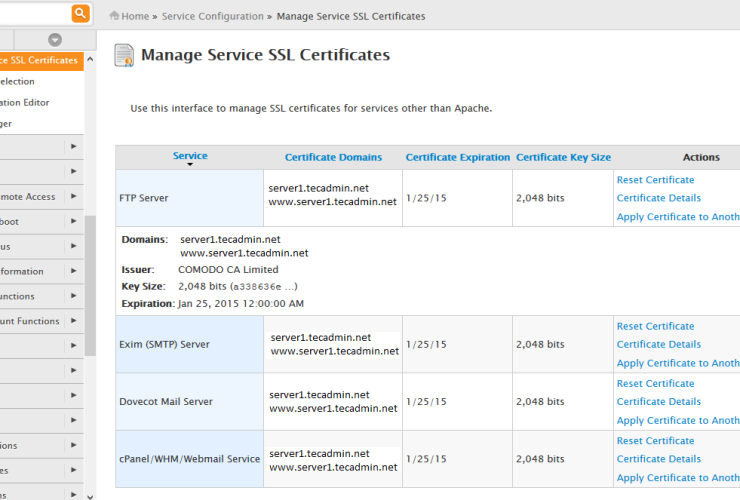Sort table by Certificate Expiration column

coord(457,157)
